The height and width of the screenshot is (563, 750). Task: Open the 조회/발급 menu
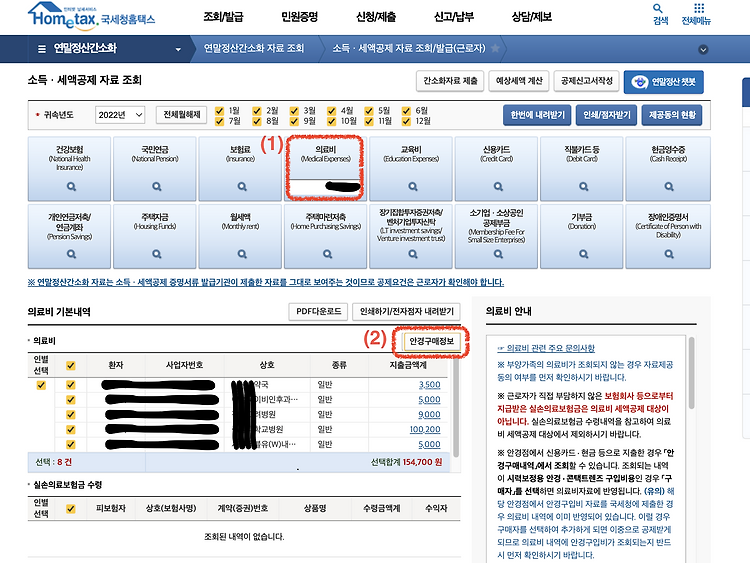(223, 17)
